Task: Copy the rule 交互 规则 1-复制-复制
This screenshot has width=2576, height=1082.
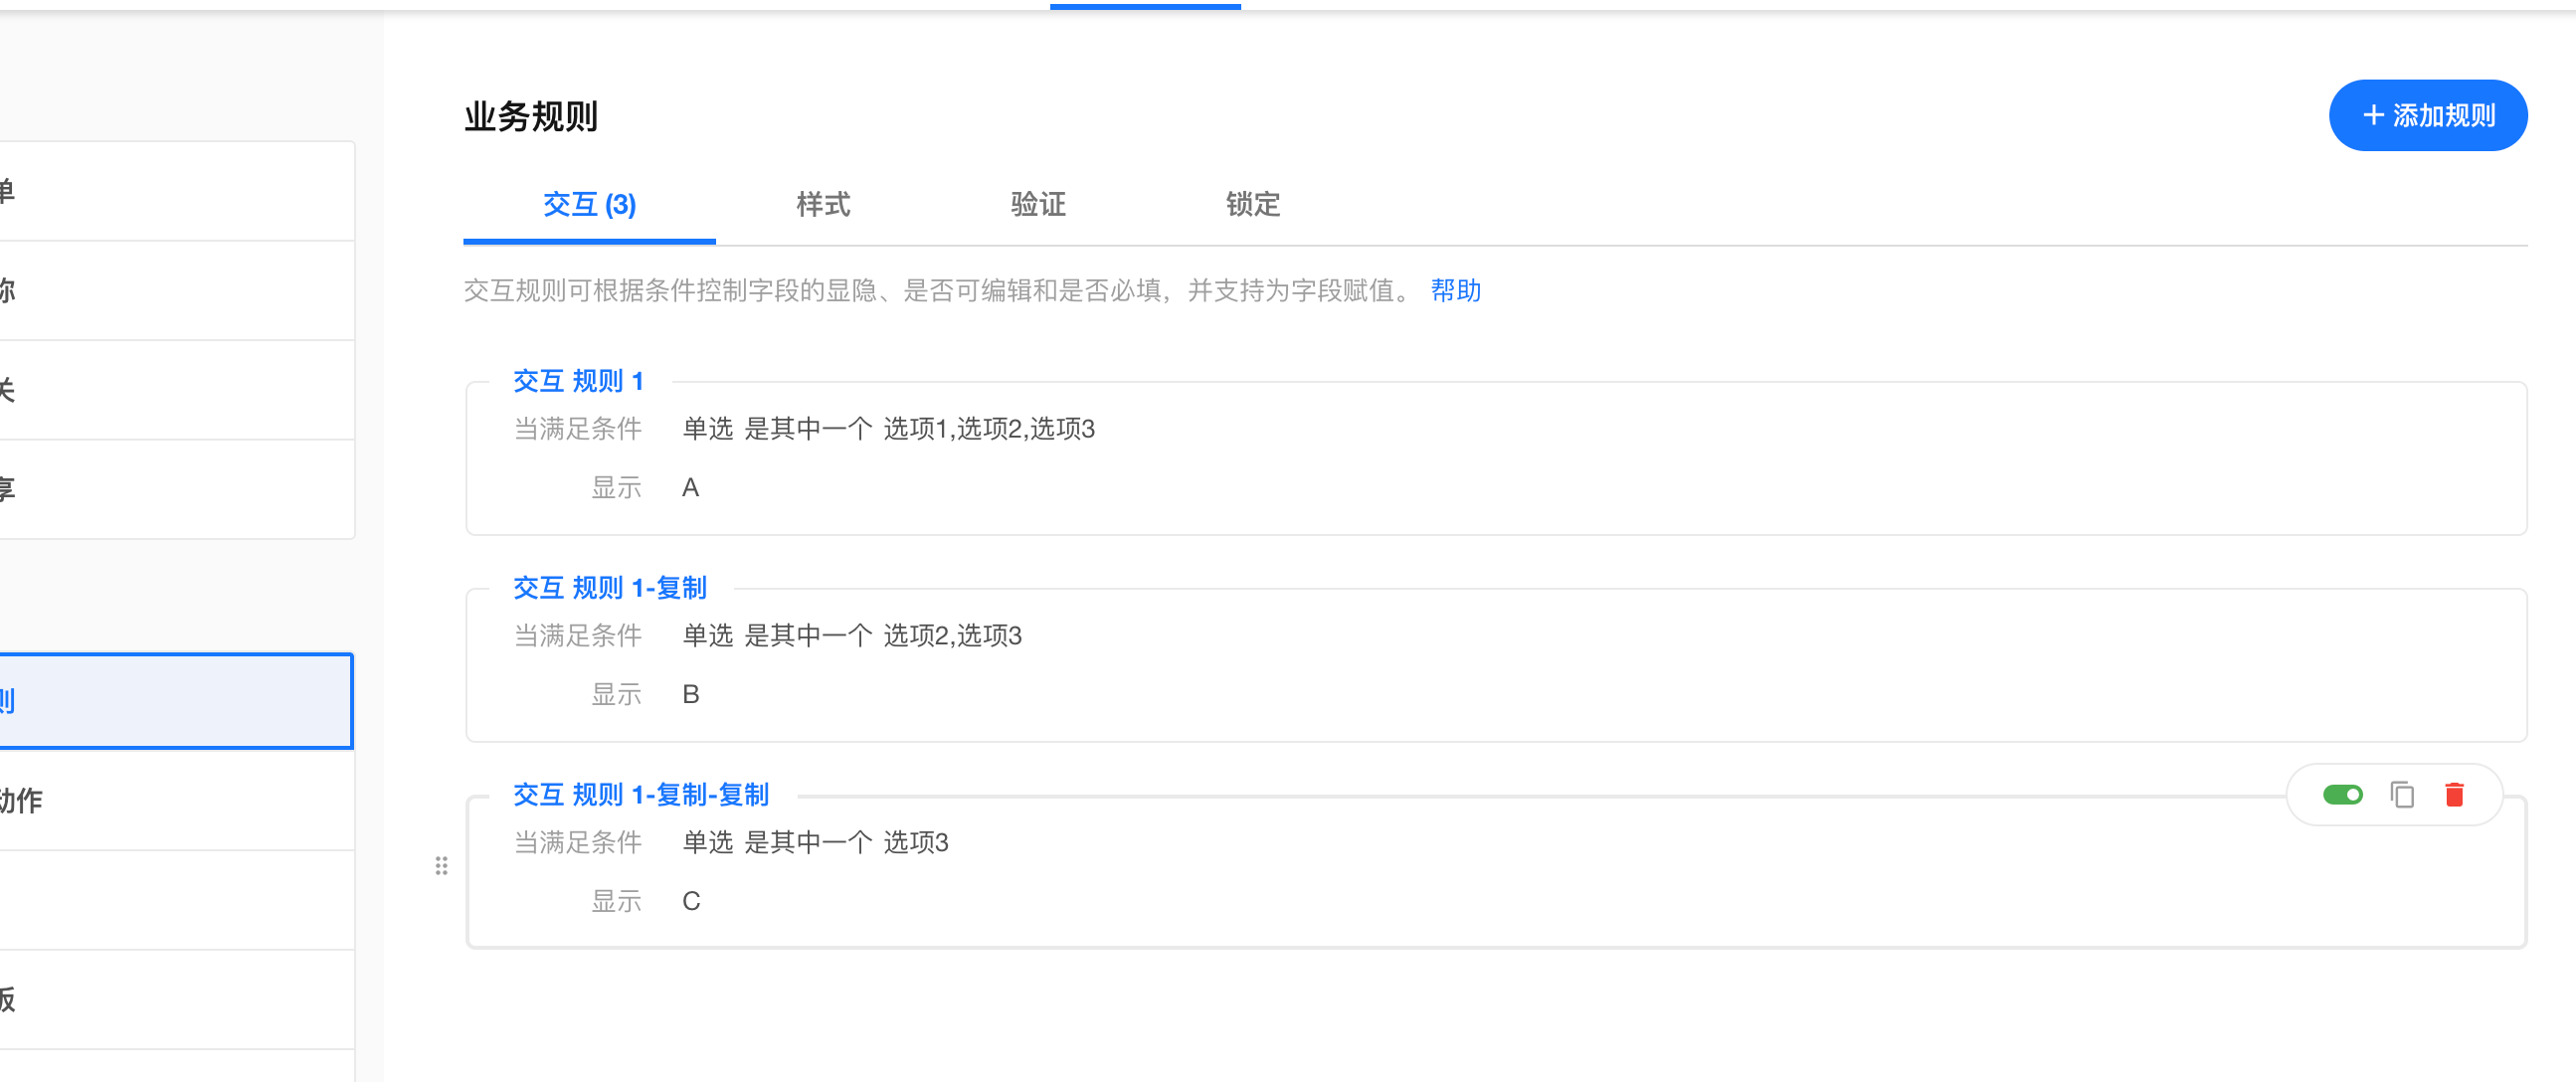Action: (2401, 795)
